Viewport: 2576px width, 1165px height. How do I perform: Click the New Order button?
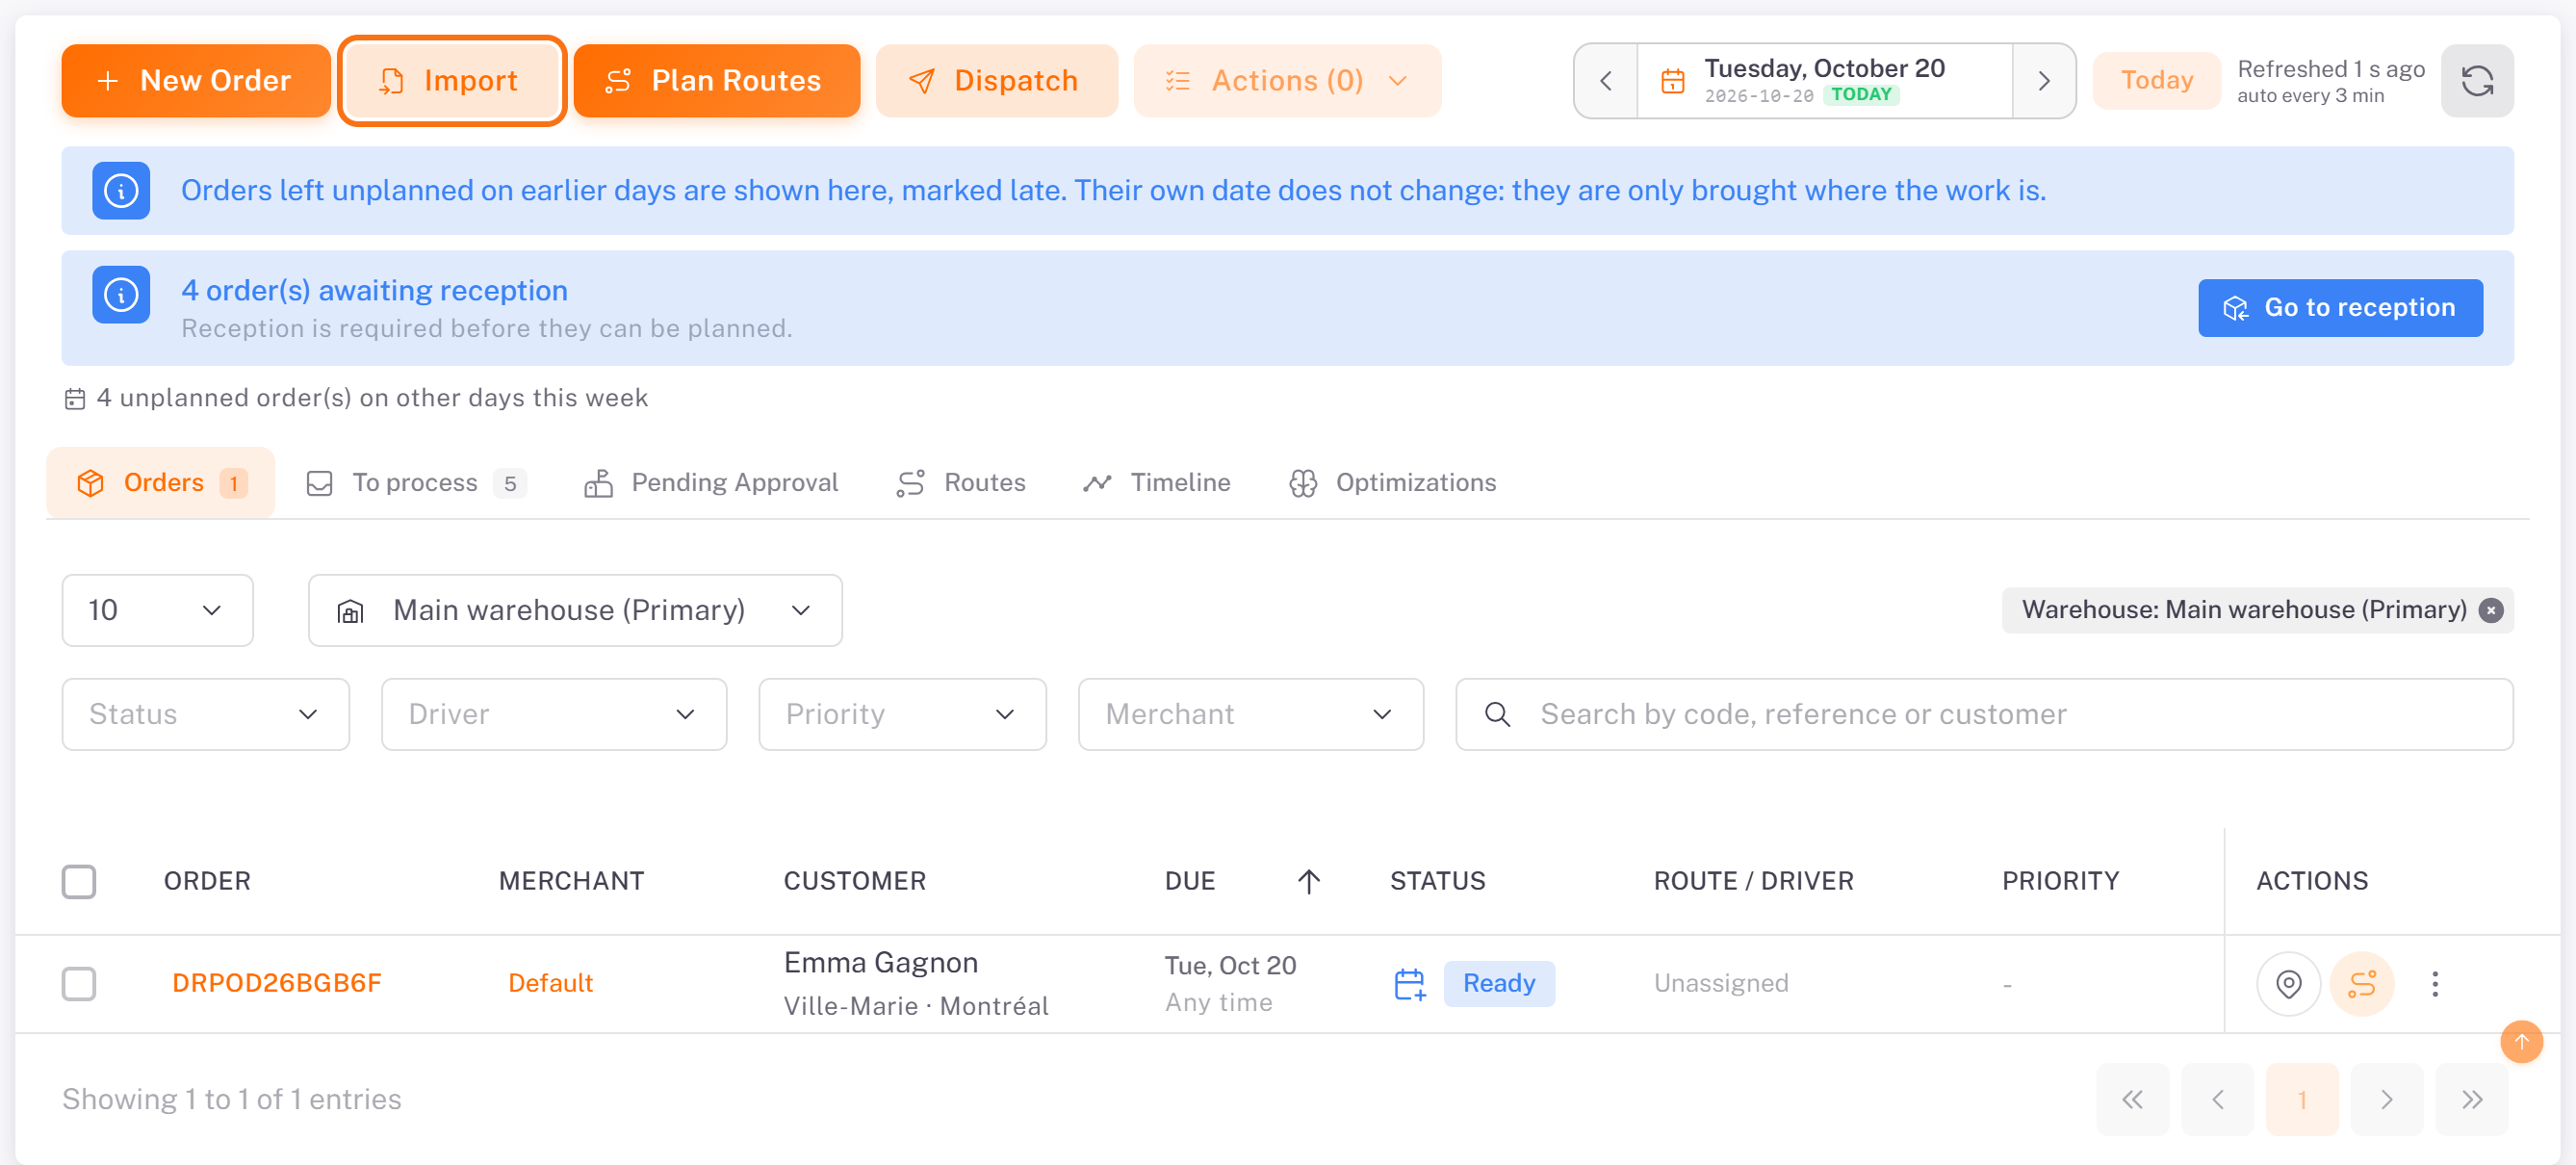(x=195, y=81)
